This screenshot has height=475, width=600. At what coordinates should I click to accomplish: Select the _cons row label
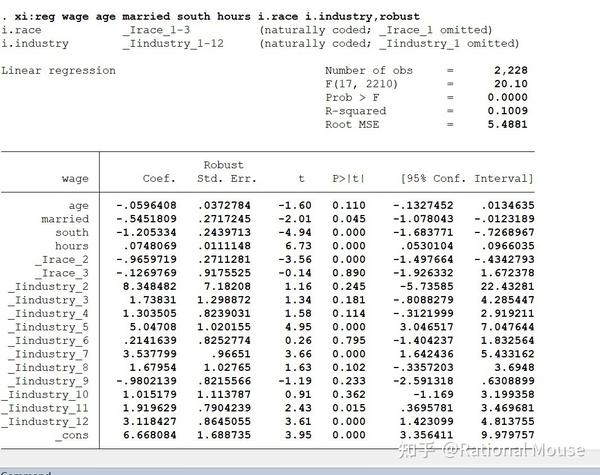pos(72,435)
